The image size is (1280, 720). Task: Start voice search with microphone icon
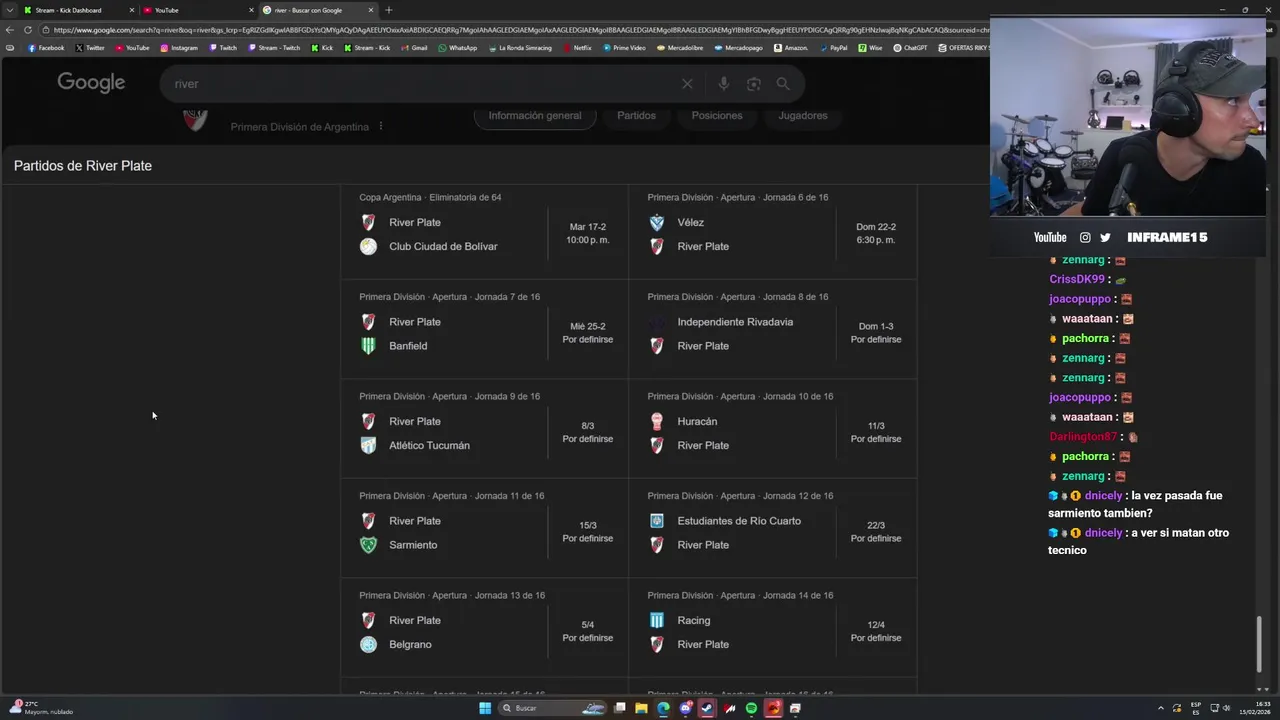click(x=723, y=84)
